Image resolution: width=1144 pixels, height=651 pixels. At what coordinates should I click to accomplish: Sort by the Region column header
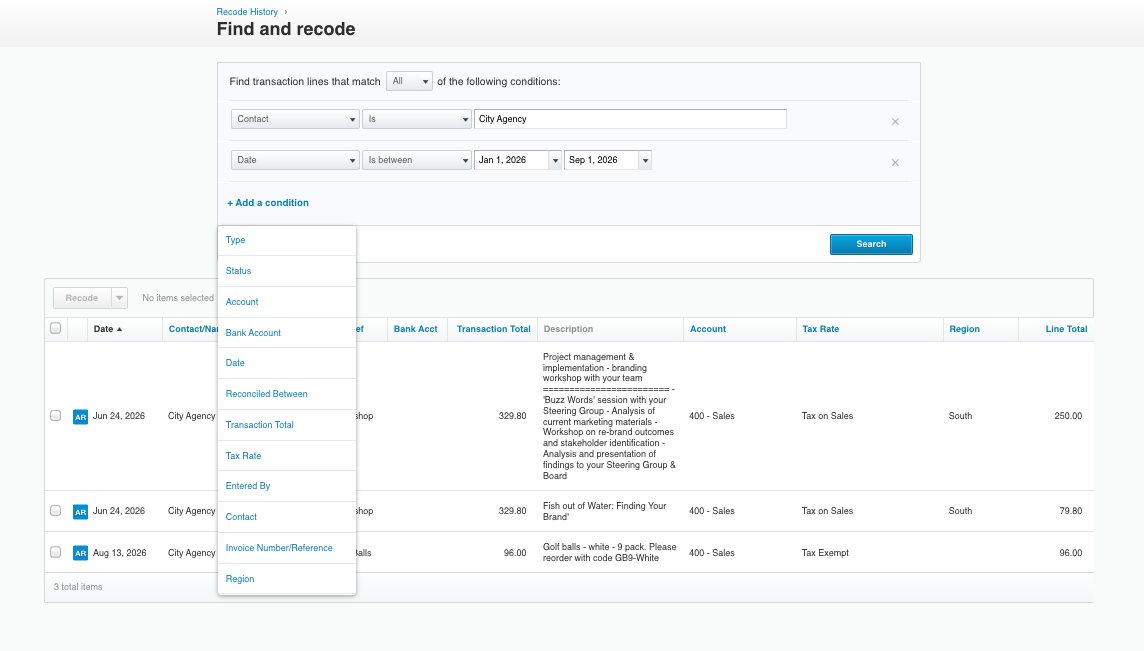pyautogui.click(x=965, y=329)
